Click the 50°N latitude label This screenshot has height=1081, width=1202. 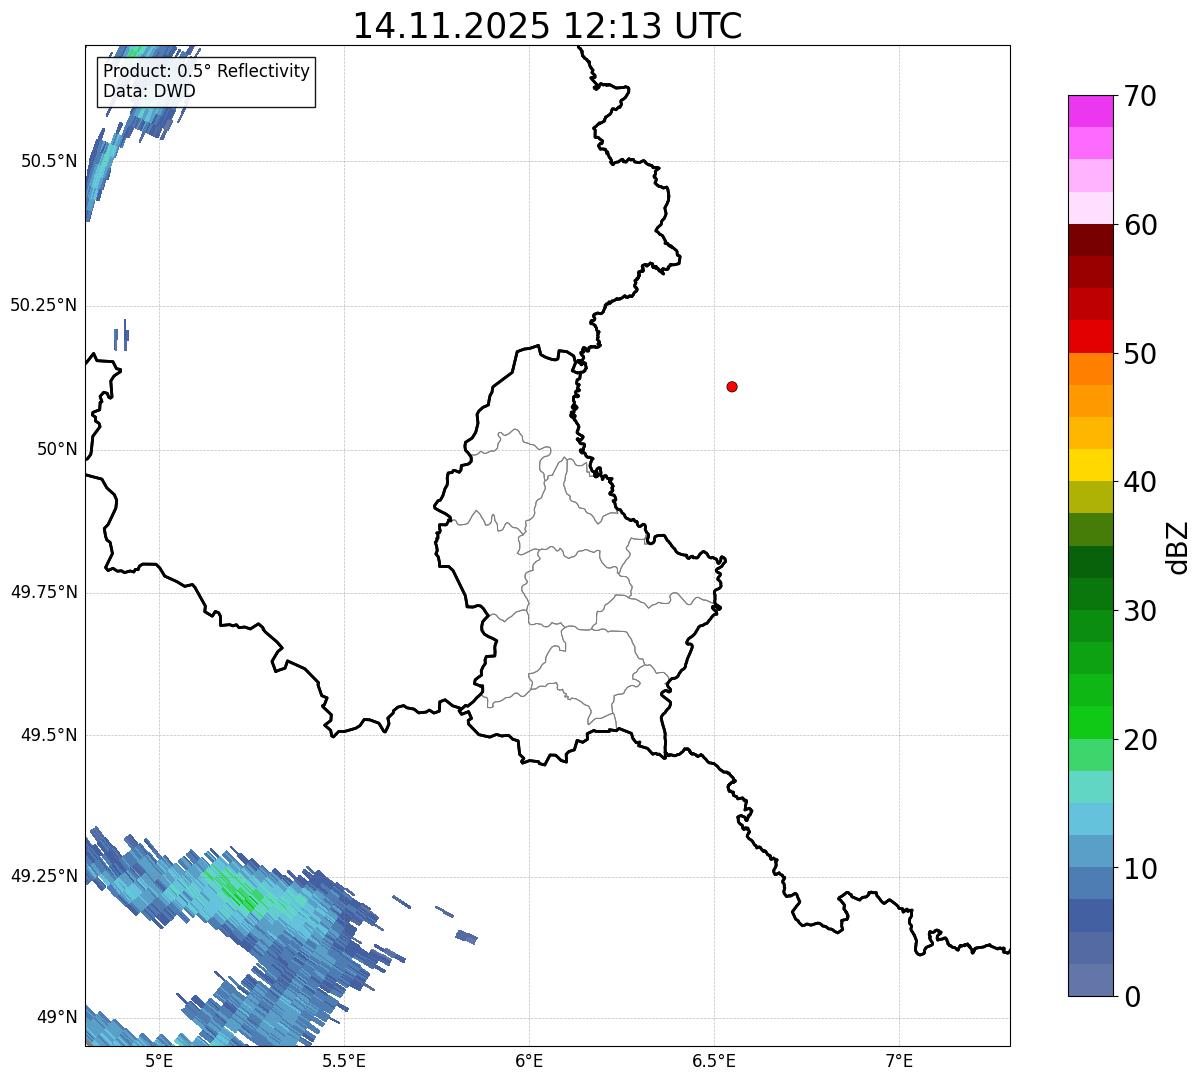pyautogui.click(x=57, y=449)
